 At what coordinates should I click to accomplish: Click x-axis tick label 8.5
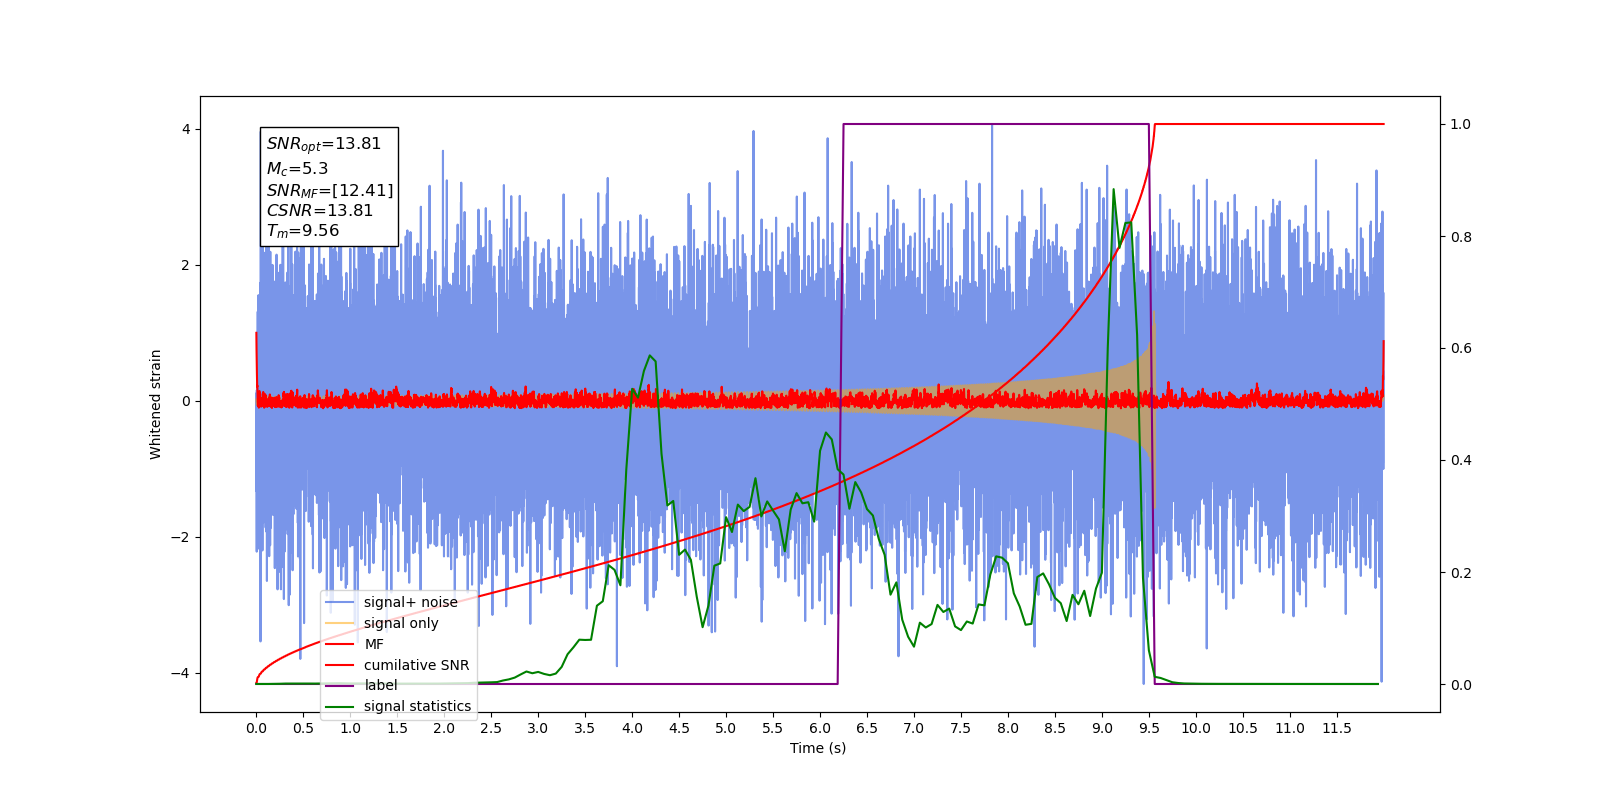[1055, 728]
